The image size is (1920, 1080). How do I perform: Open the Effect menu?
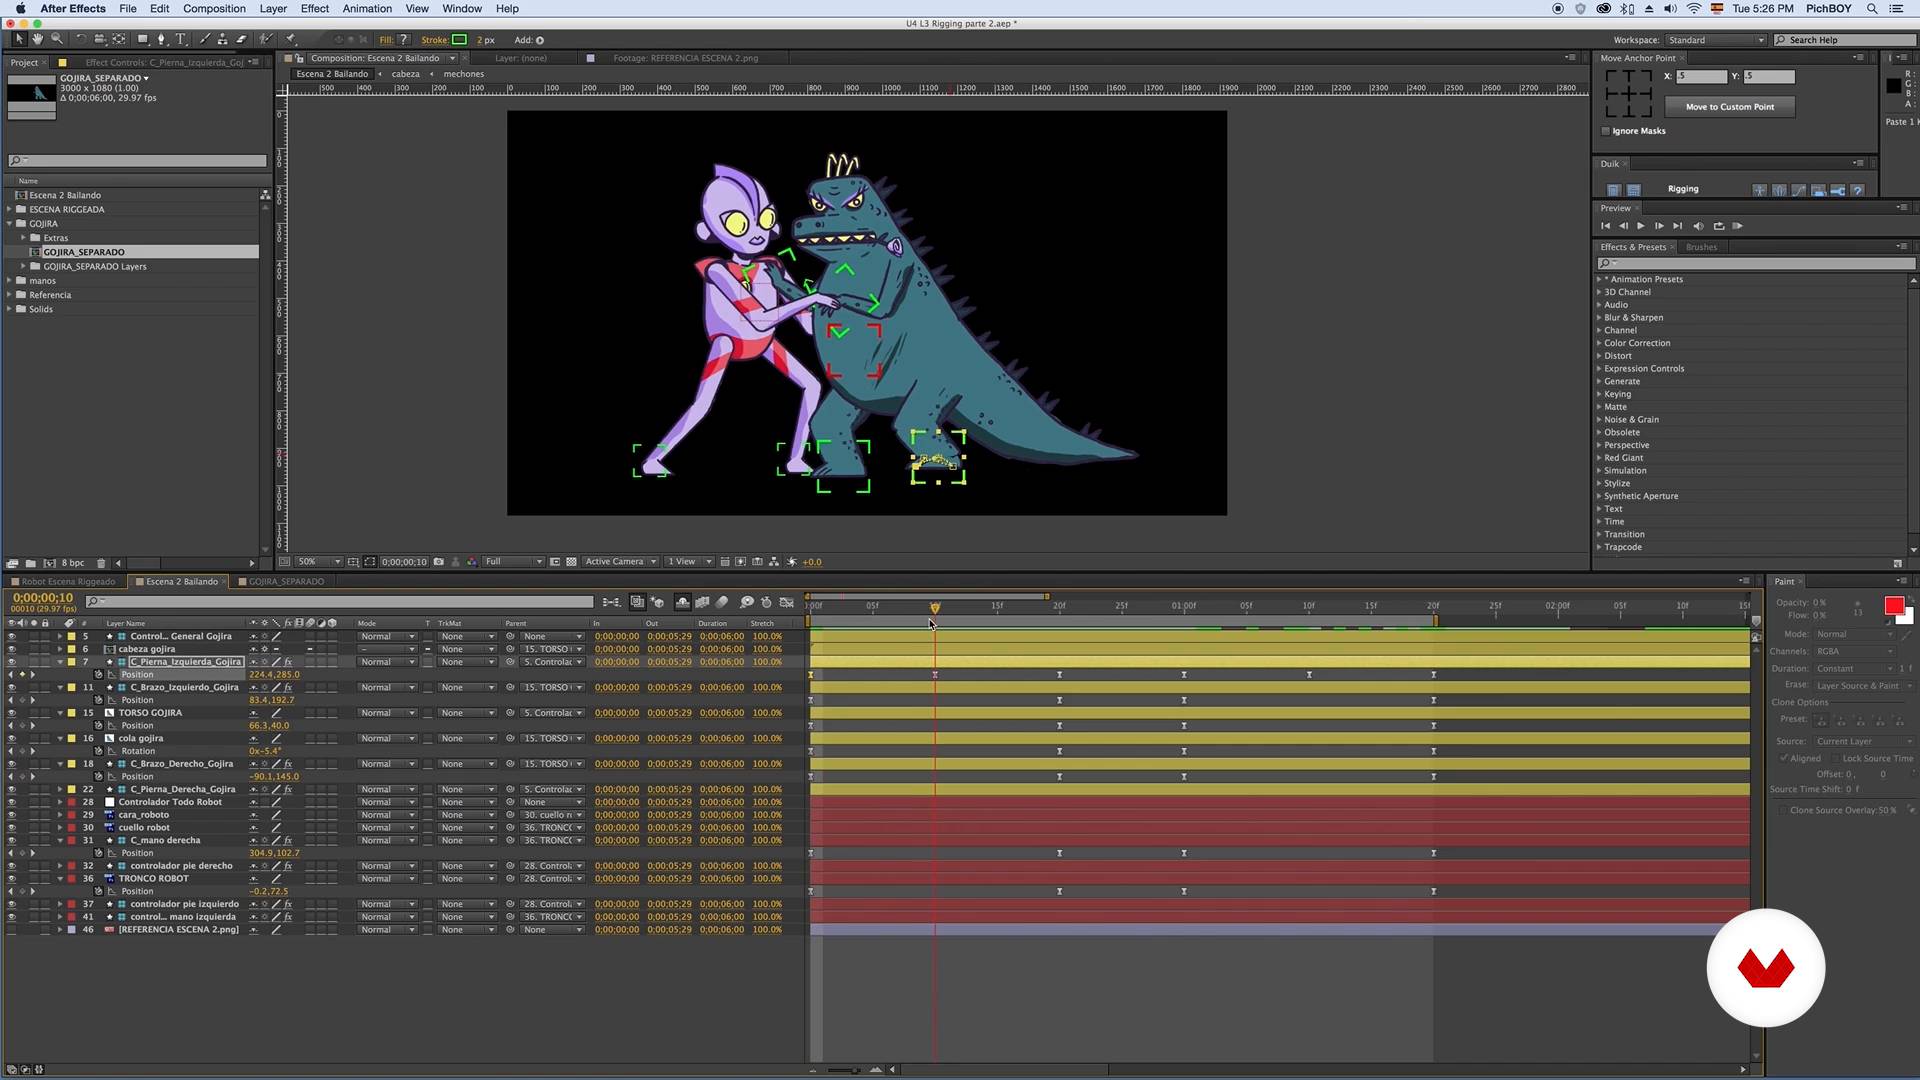tap(314, 8)
